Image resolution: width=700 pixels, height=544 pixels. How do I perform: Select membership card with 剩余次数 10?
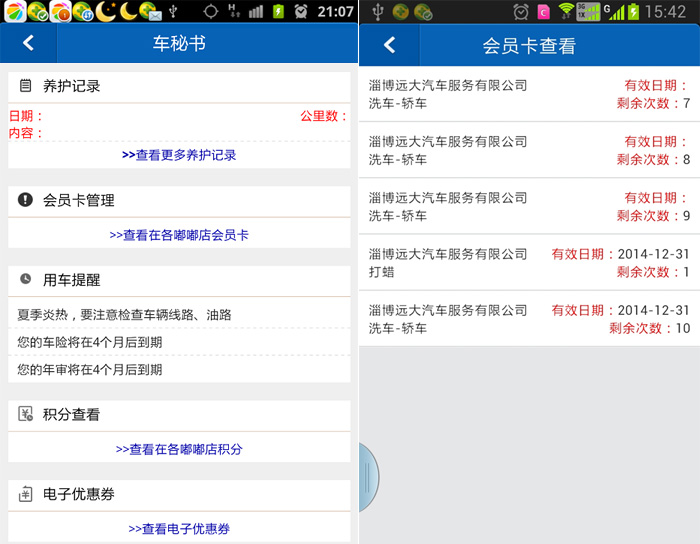[x=529, y=318]
